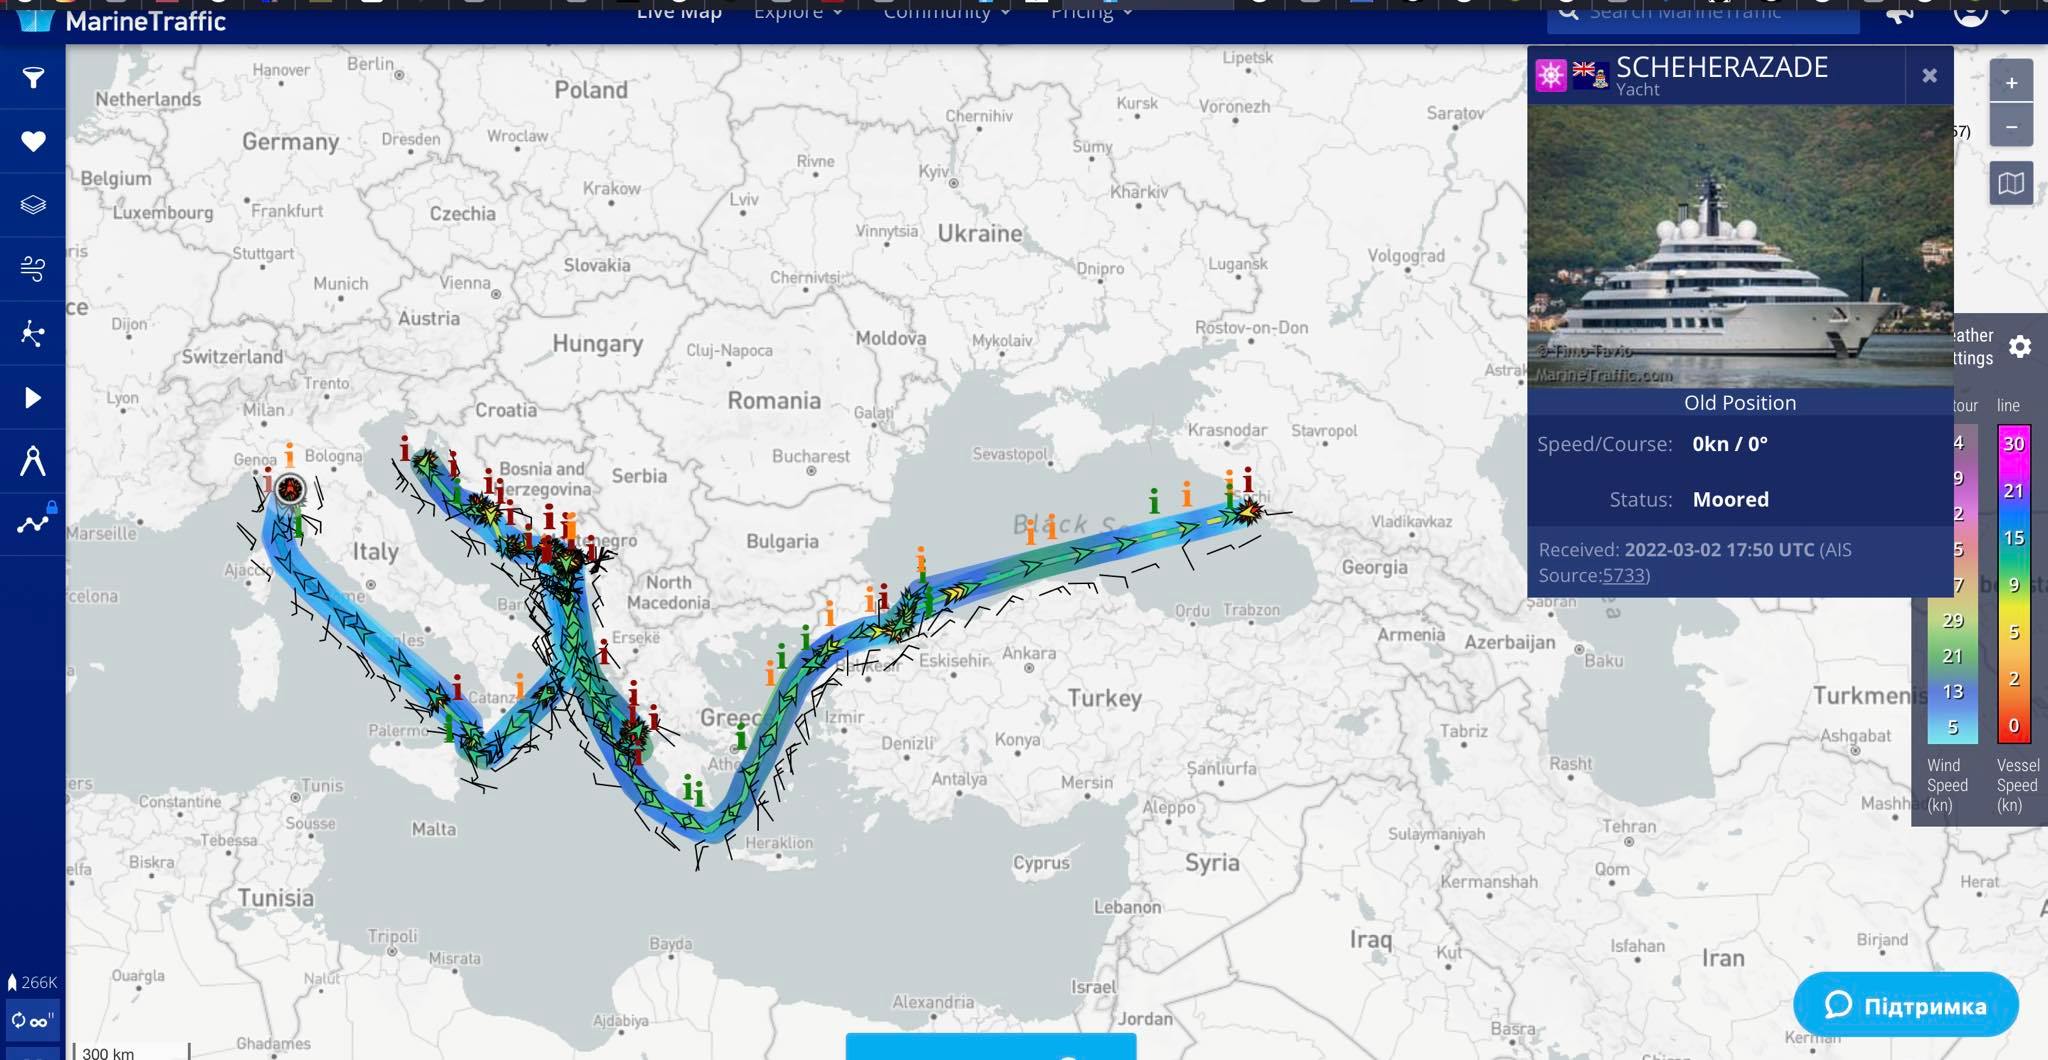The width and height of the screenshot is (2048, 1060).
Task: Expand the Pricing dropdown menu
Action: [x=1091, y=13]
